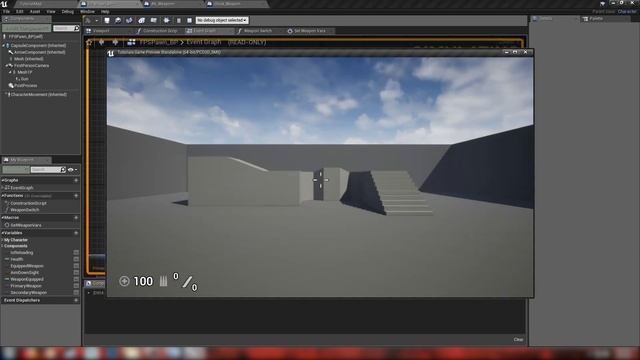
Task: Click the Clear button in results panel
Action: click(x=518, y=340)
